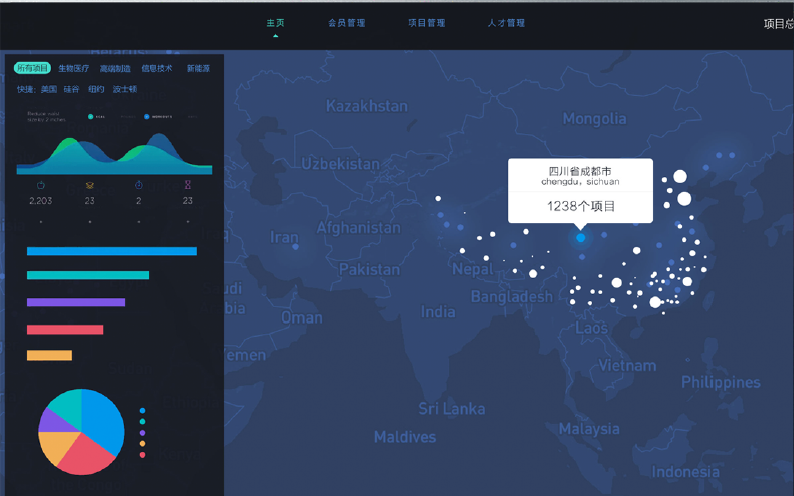This screenshot has width=794, height=496.
Task: Select the 所有项目 filter pill
Action: [32, 69]
